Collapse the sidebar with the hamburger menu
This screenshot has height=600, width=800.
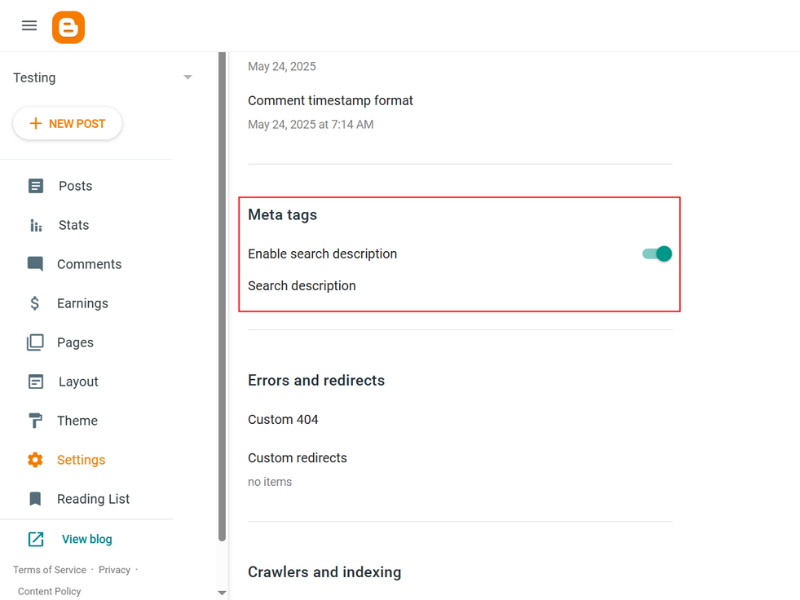coord(29,26)
